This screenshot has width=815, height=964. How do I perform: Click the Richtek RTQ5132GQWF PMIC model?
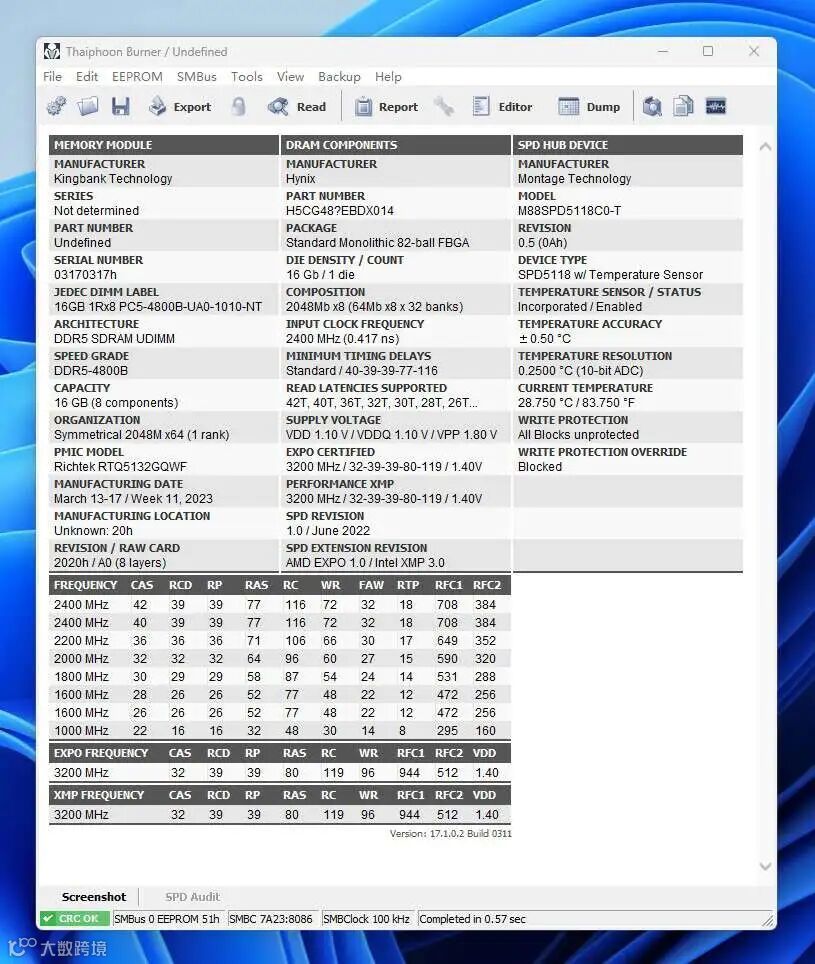pyautogui.click(x=120, y=467)
